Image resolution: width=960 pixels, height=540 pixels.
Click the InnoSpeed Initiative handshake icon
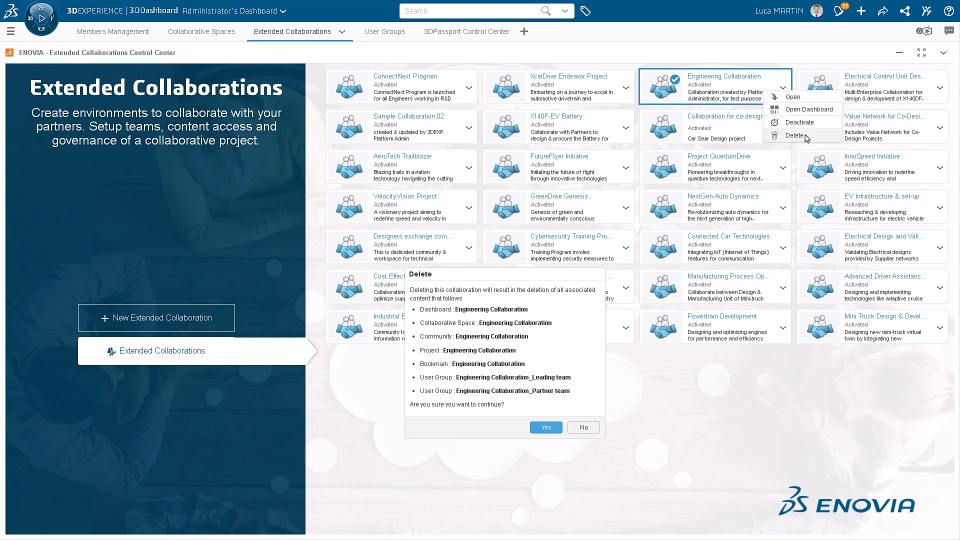(820, 168)
